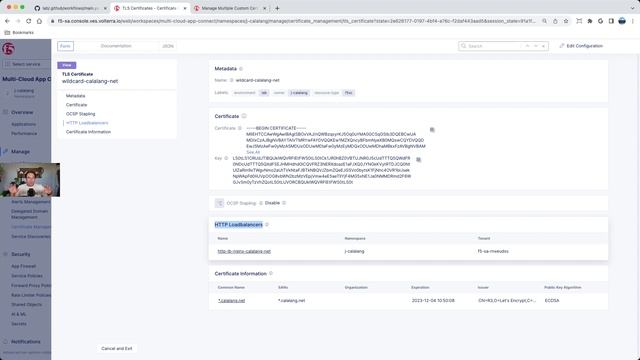Close the Manage Multiple Custom Certificates tab
Viewport: 640px width, 360px height.
(264, 8)
